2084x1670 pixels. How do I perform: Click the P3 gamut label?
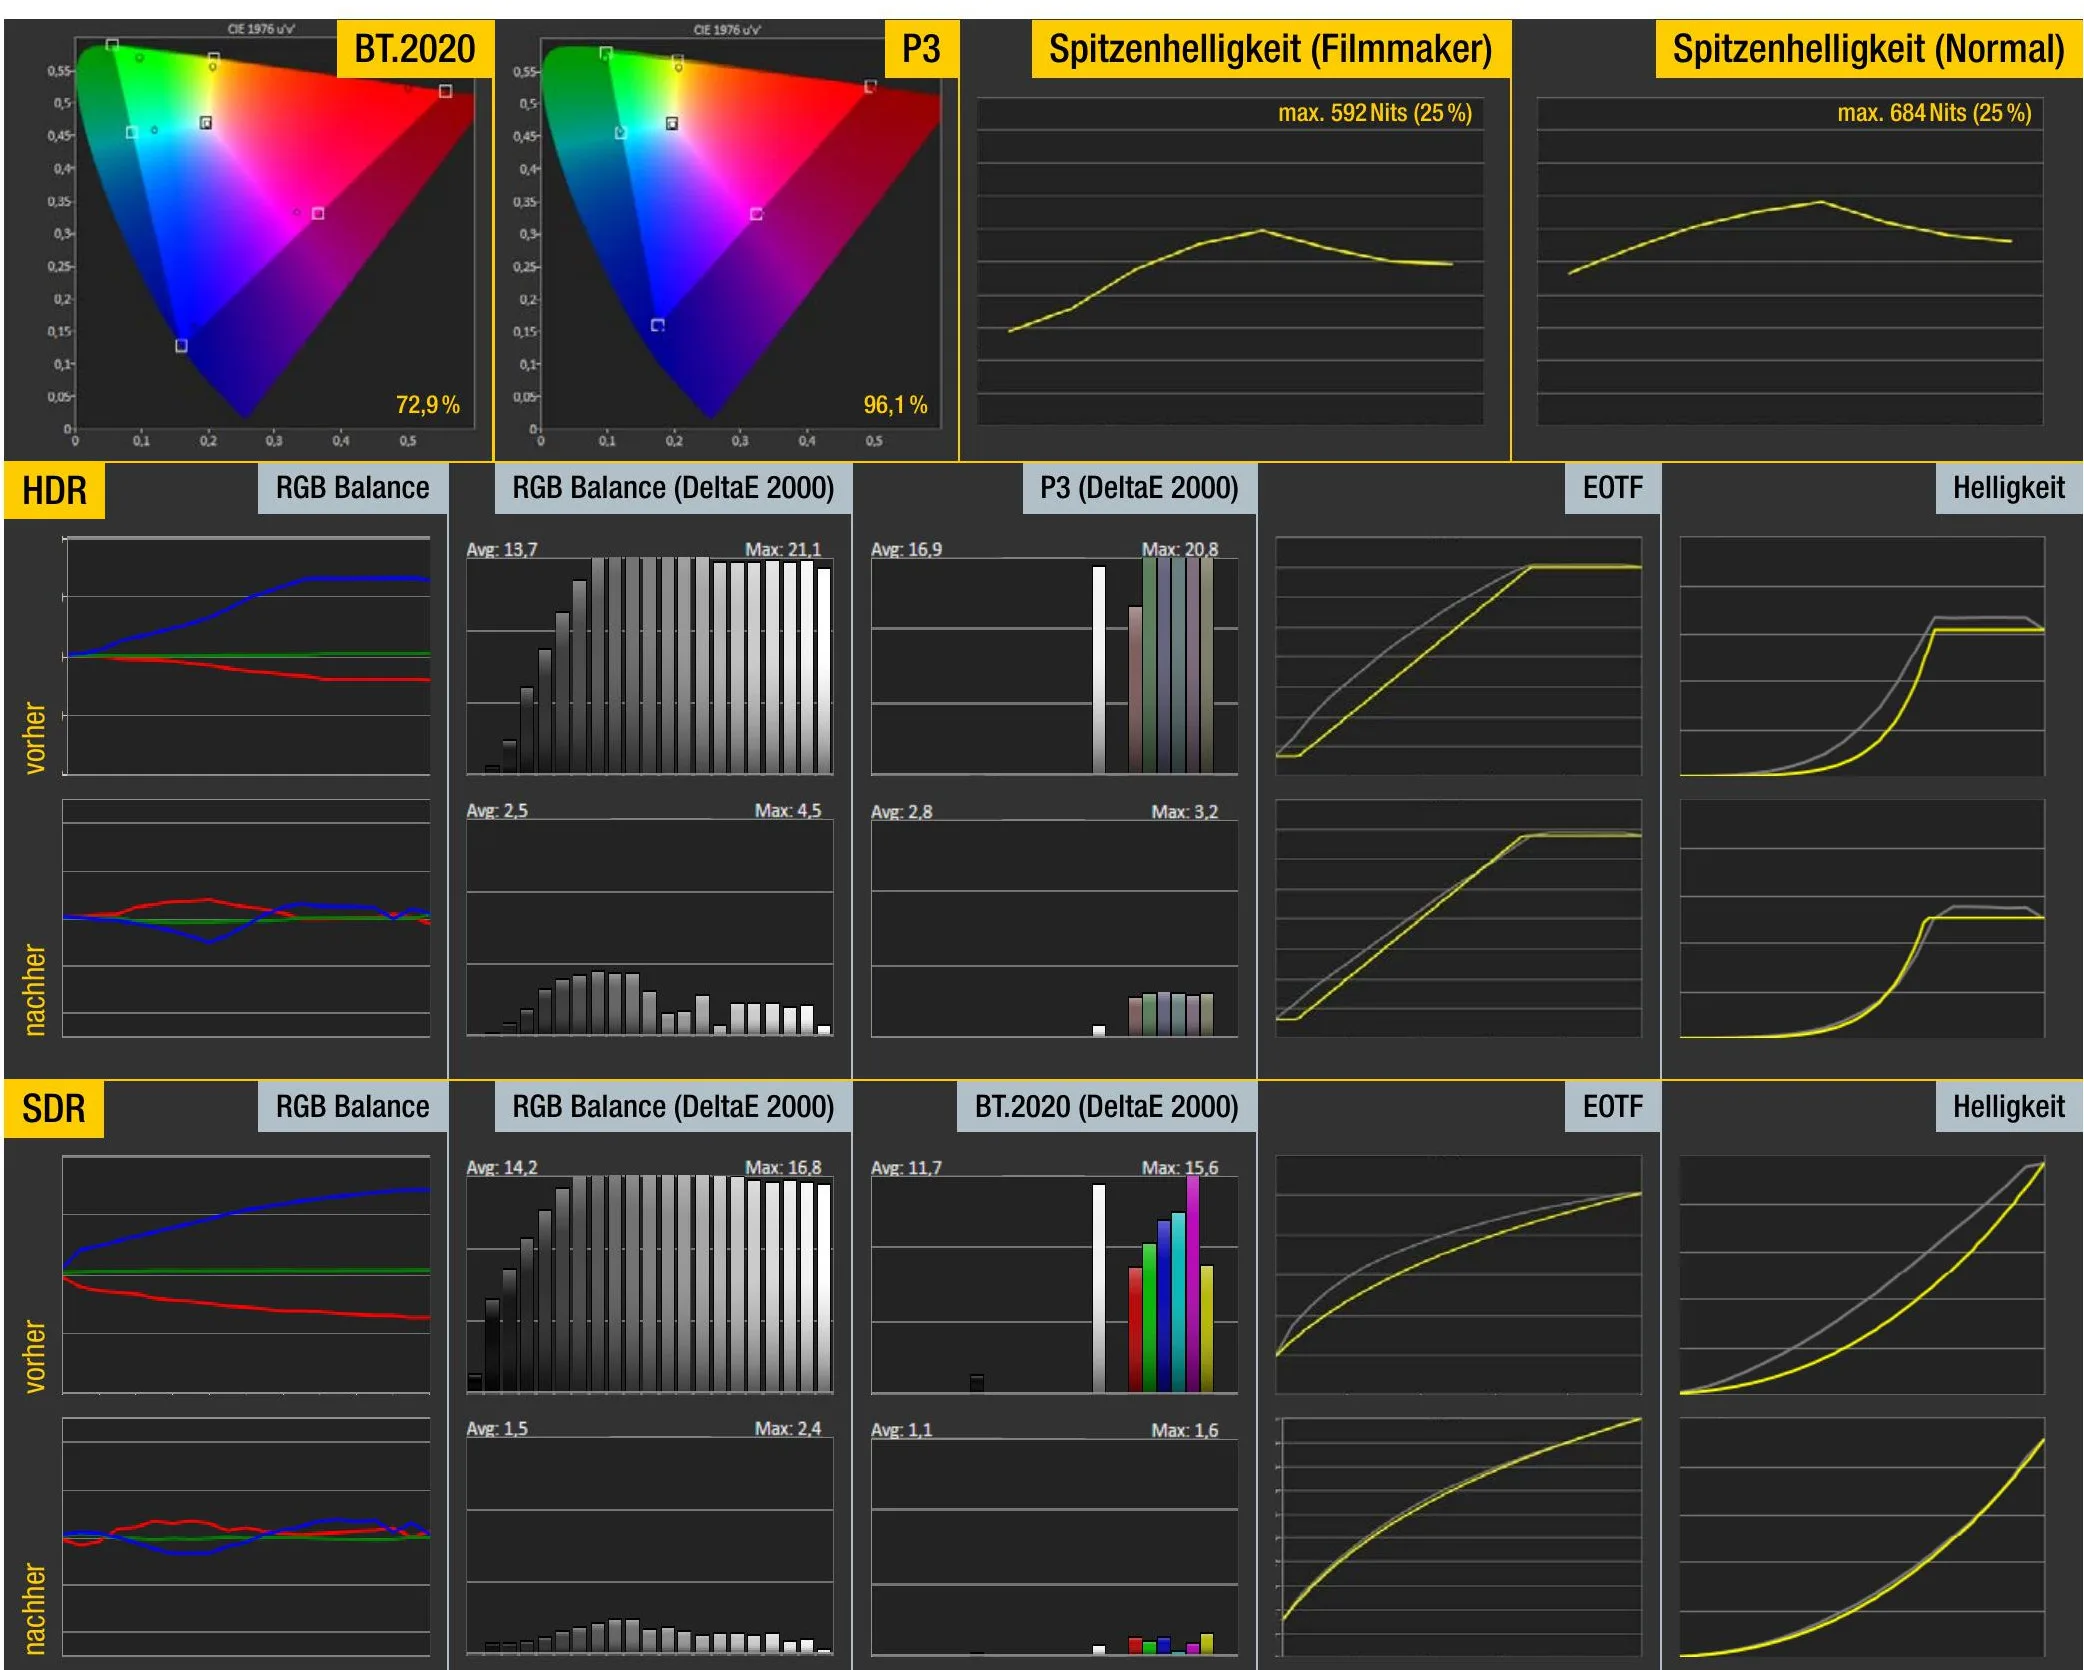coord(920,49)
